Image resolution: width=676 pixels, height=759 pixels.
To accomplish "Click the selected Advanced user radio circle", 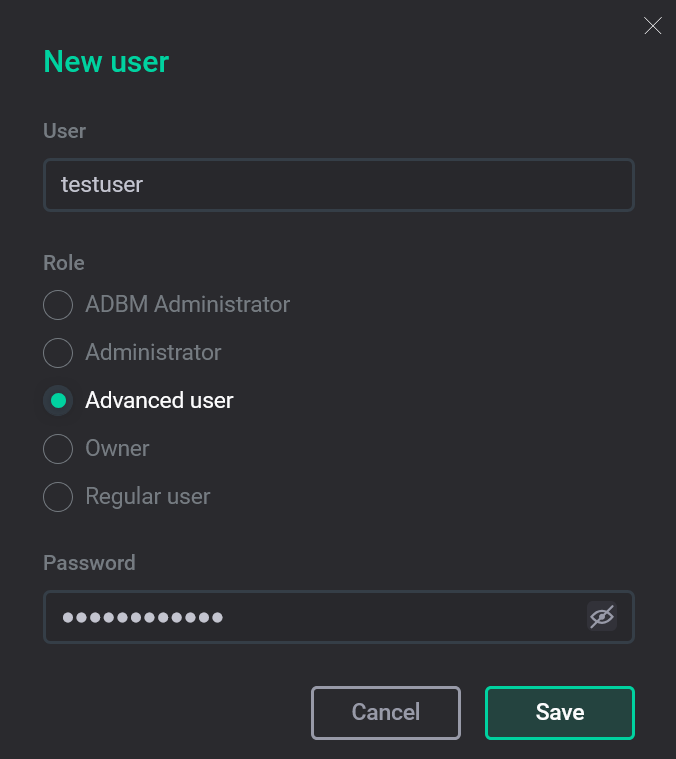I will coord(58,401).
